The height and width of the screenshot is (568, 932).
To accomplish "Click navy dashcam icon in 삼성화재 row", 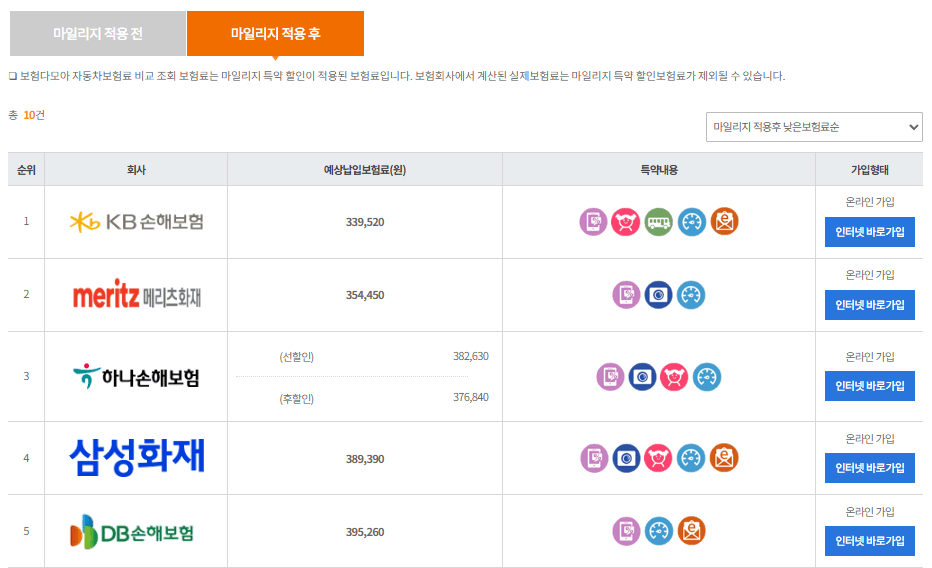I will coord(626,458).
